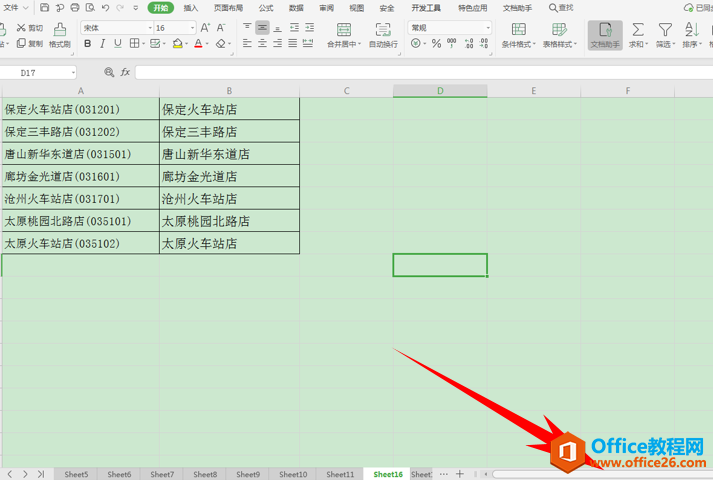
Task: Click Increase Decimal places icon
Action: point(469,43)
